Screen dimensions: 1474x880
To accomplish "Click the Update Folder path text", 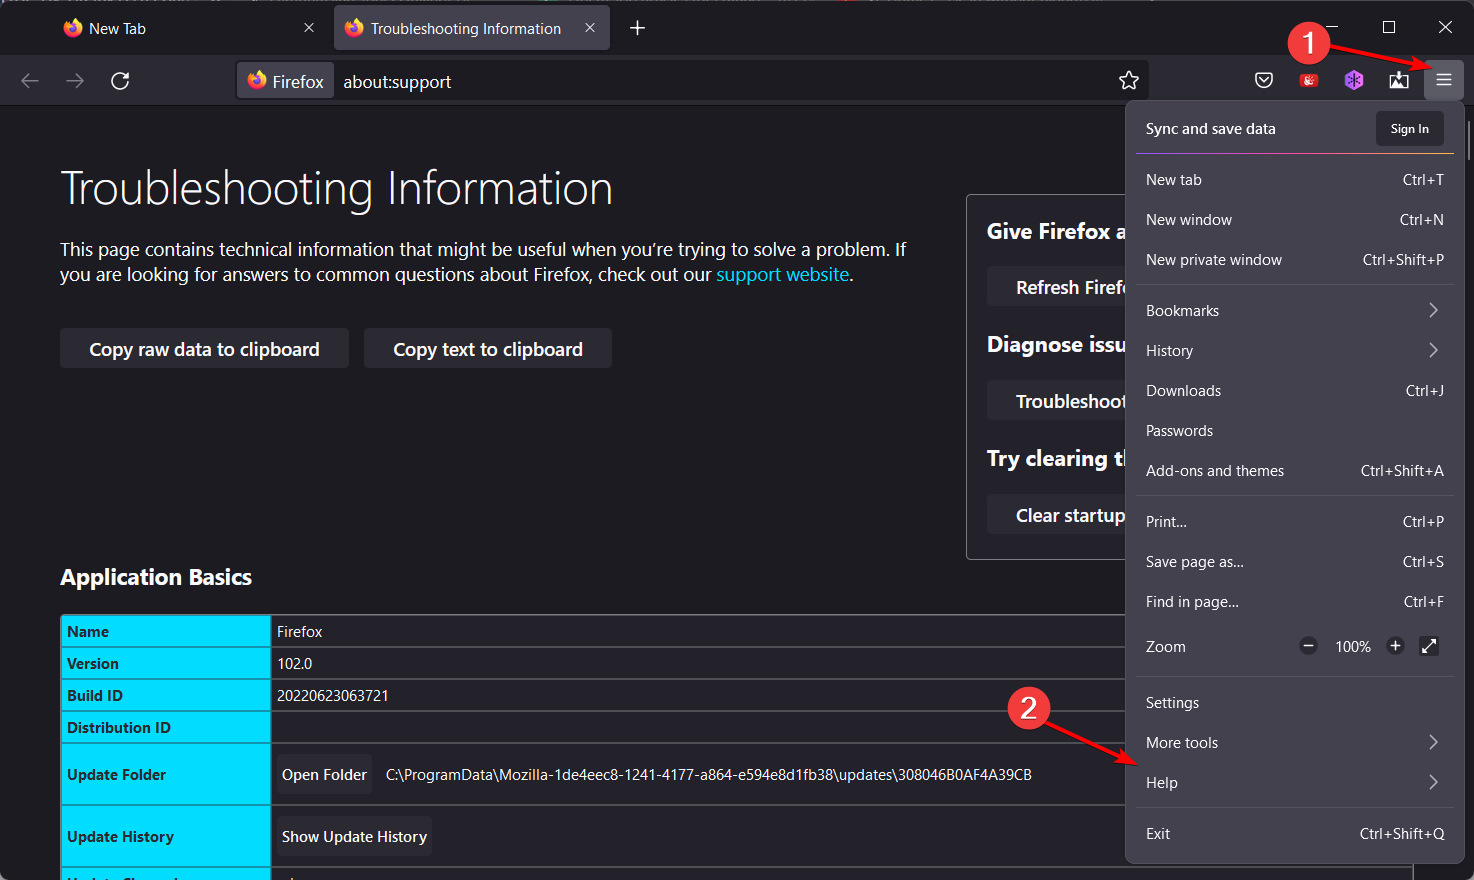I will [708, 775].
